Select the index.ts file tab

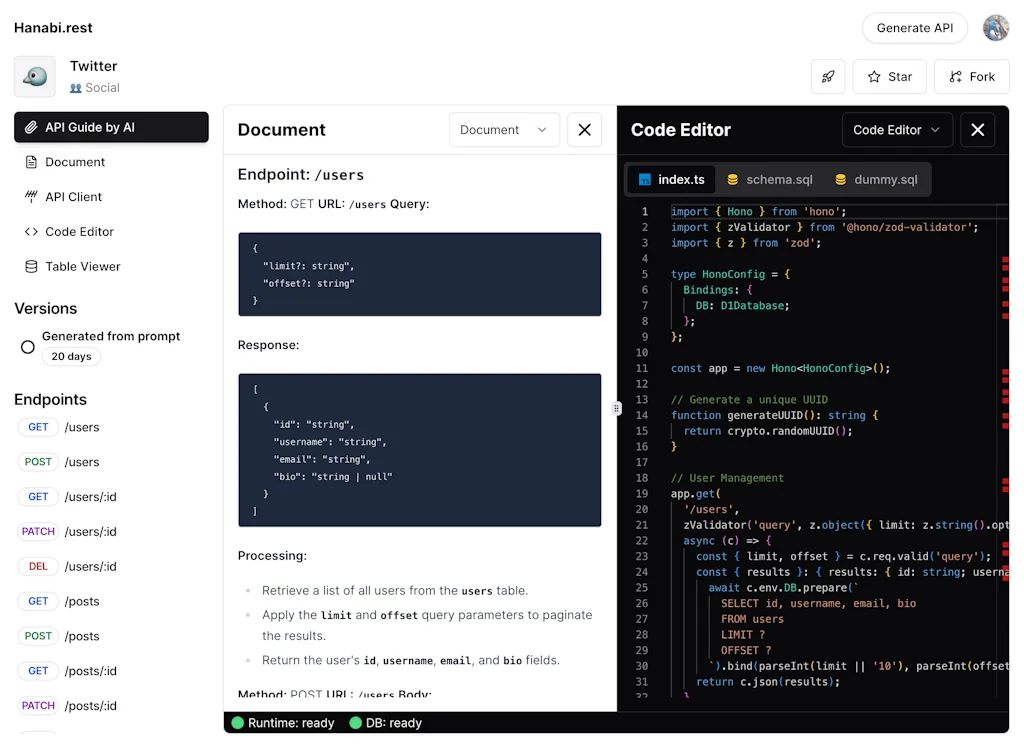[671, 180]
